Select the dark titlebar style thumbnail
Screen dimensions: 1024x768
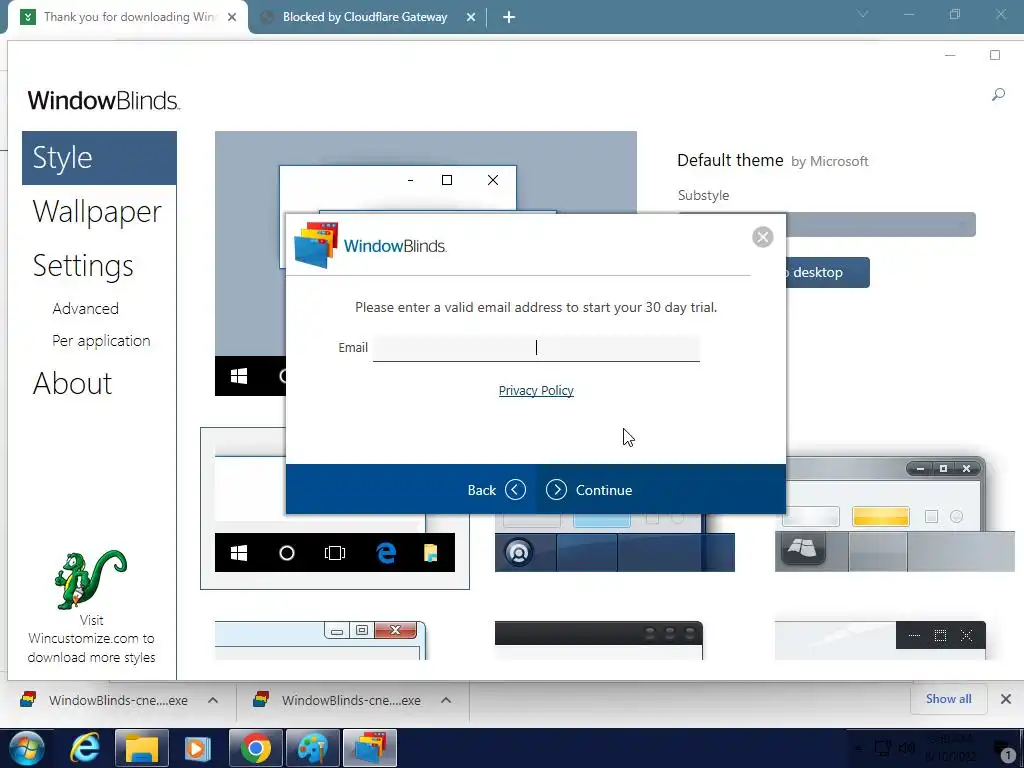599,640
